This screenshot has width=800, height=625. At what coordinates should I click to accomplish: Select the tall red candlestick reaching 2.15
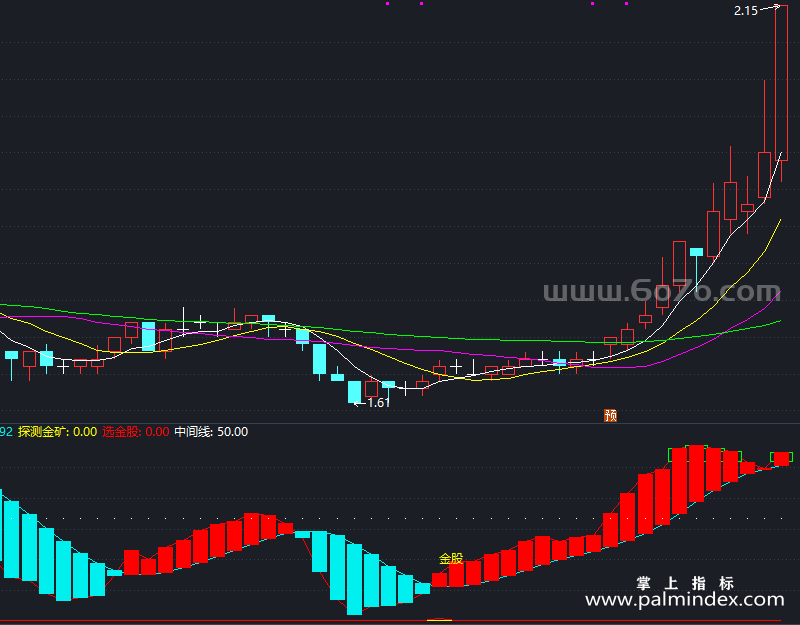(781, 93)
